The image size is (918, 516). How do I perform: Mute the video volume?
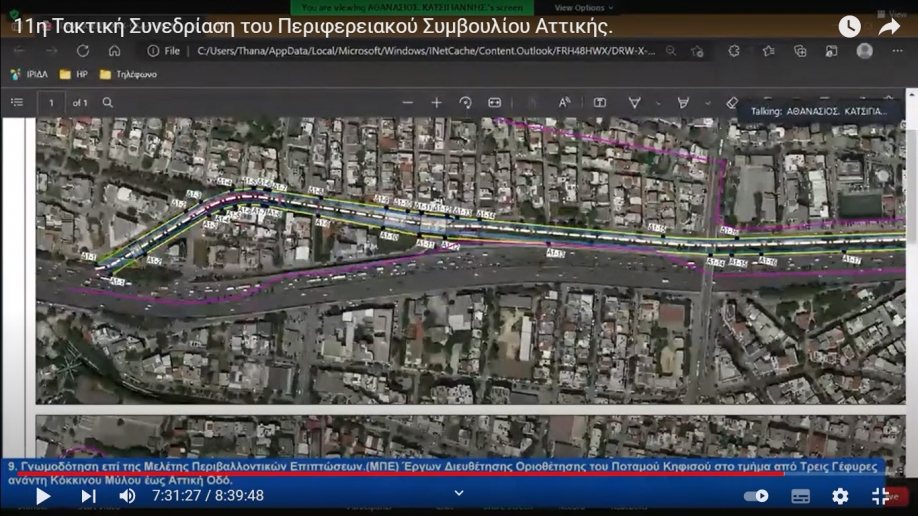coord(127,496)
